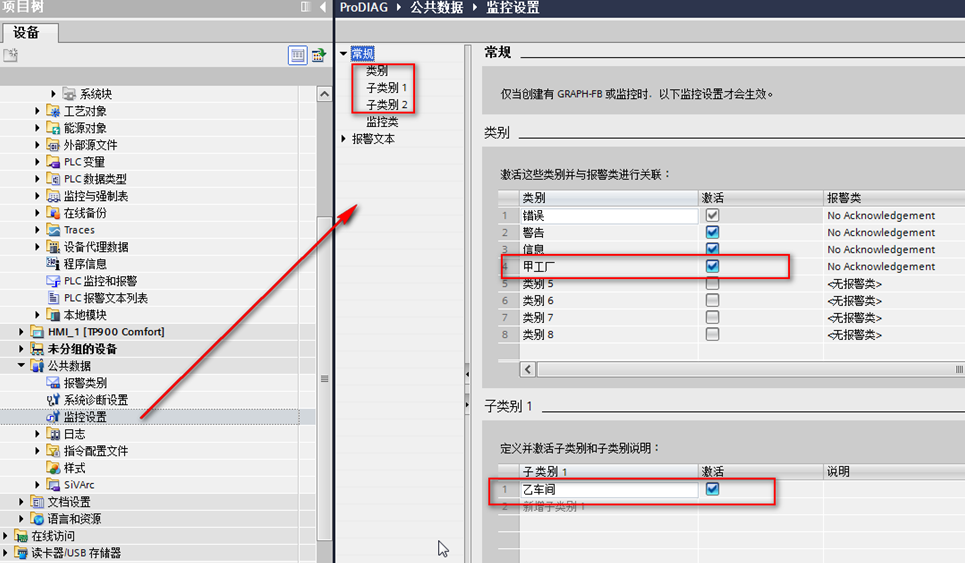Click the 程序信息 icon in project tree
965x563 pixels.
point(54,264)
